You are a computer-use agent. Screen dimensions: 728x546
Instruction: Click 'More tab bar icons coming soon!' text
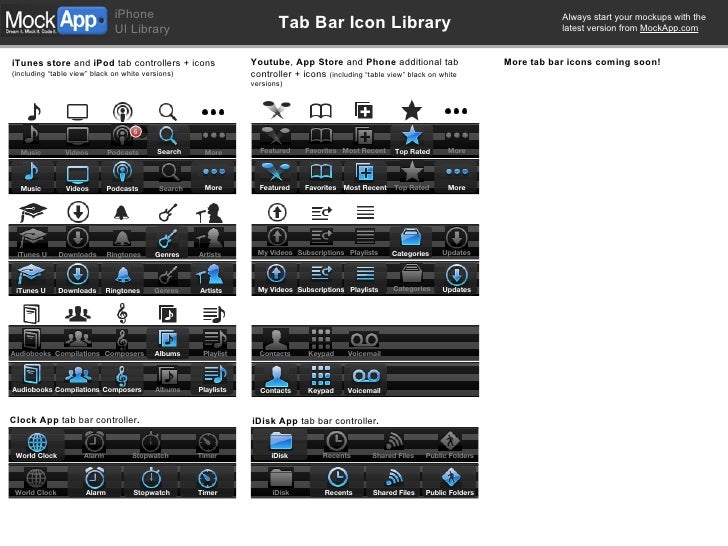(582, 62)
